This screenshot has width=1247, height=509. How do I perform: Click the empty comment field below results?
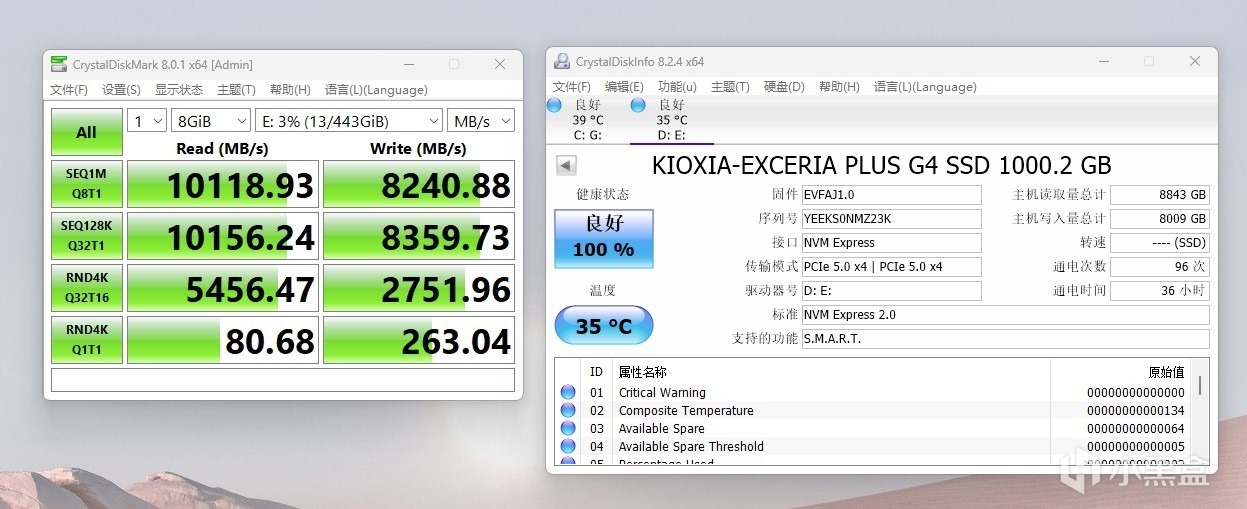pyautogui.click(x=283, y=380)
